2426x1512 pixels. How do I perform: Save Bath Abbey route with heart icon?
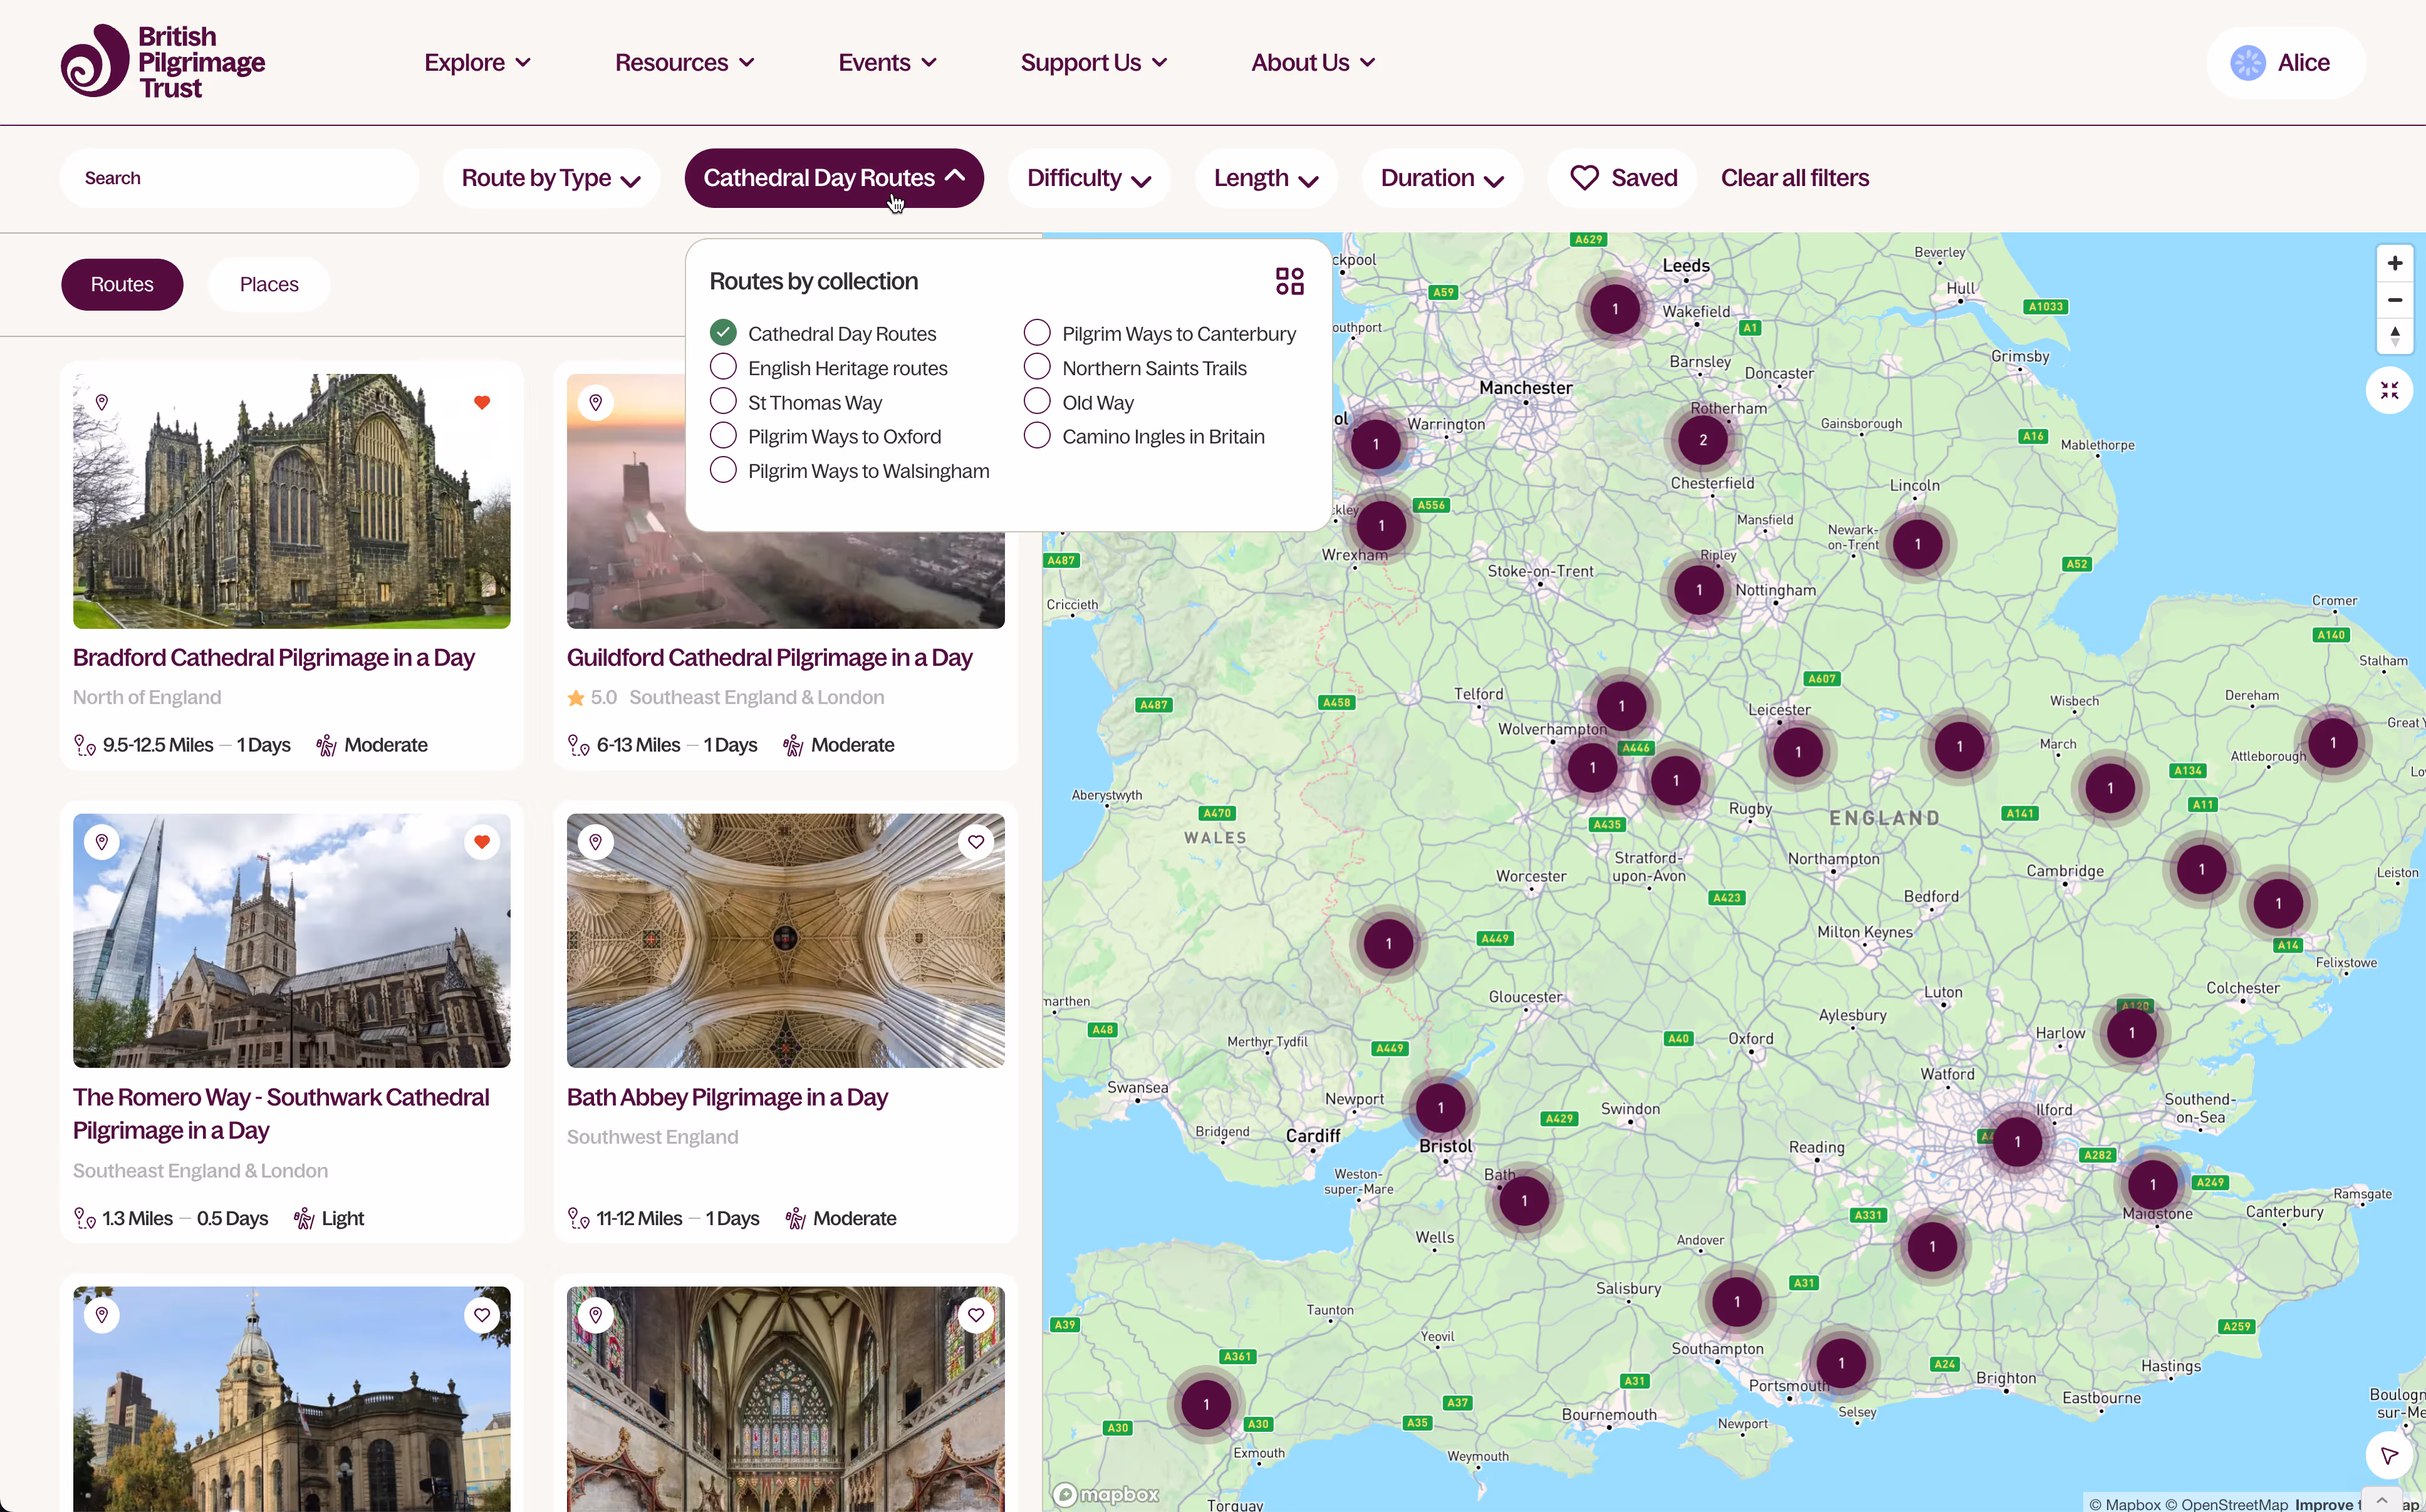point(975,842)
